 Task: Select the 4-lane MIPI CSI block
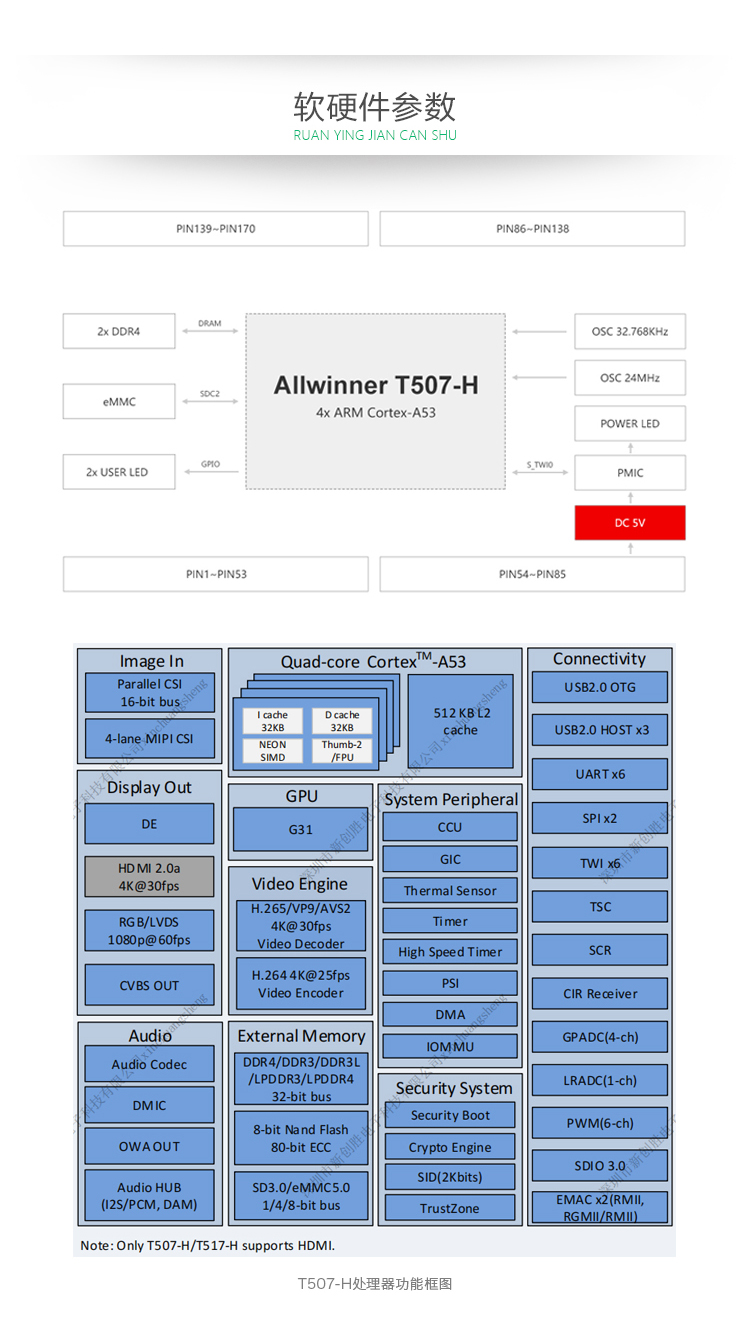[x=149, y=739]
